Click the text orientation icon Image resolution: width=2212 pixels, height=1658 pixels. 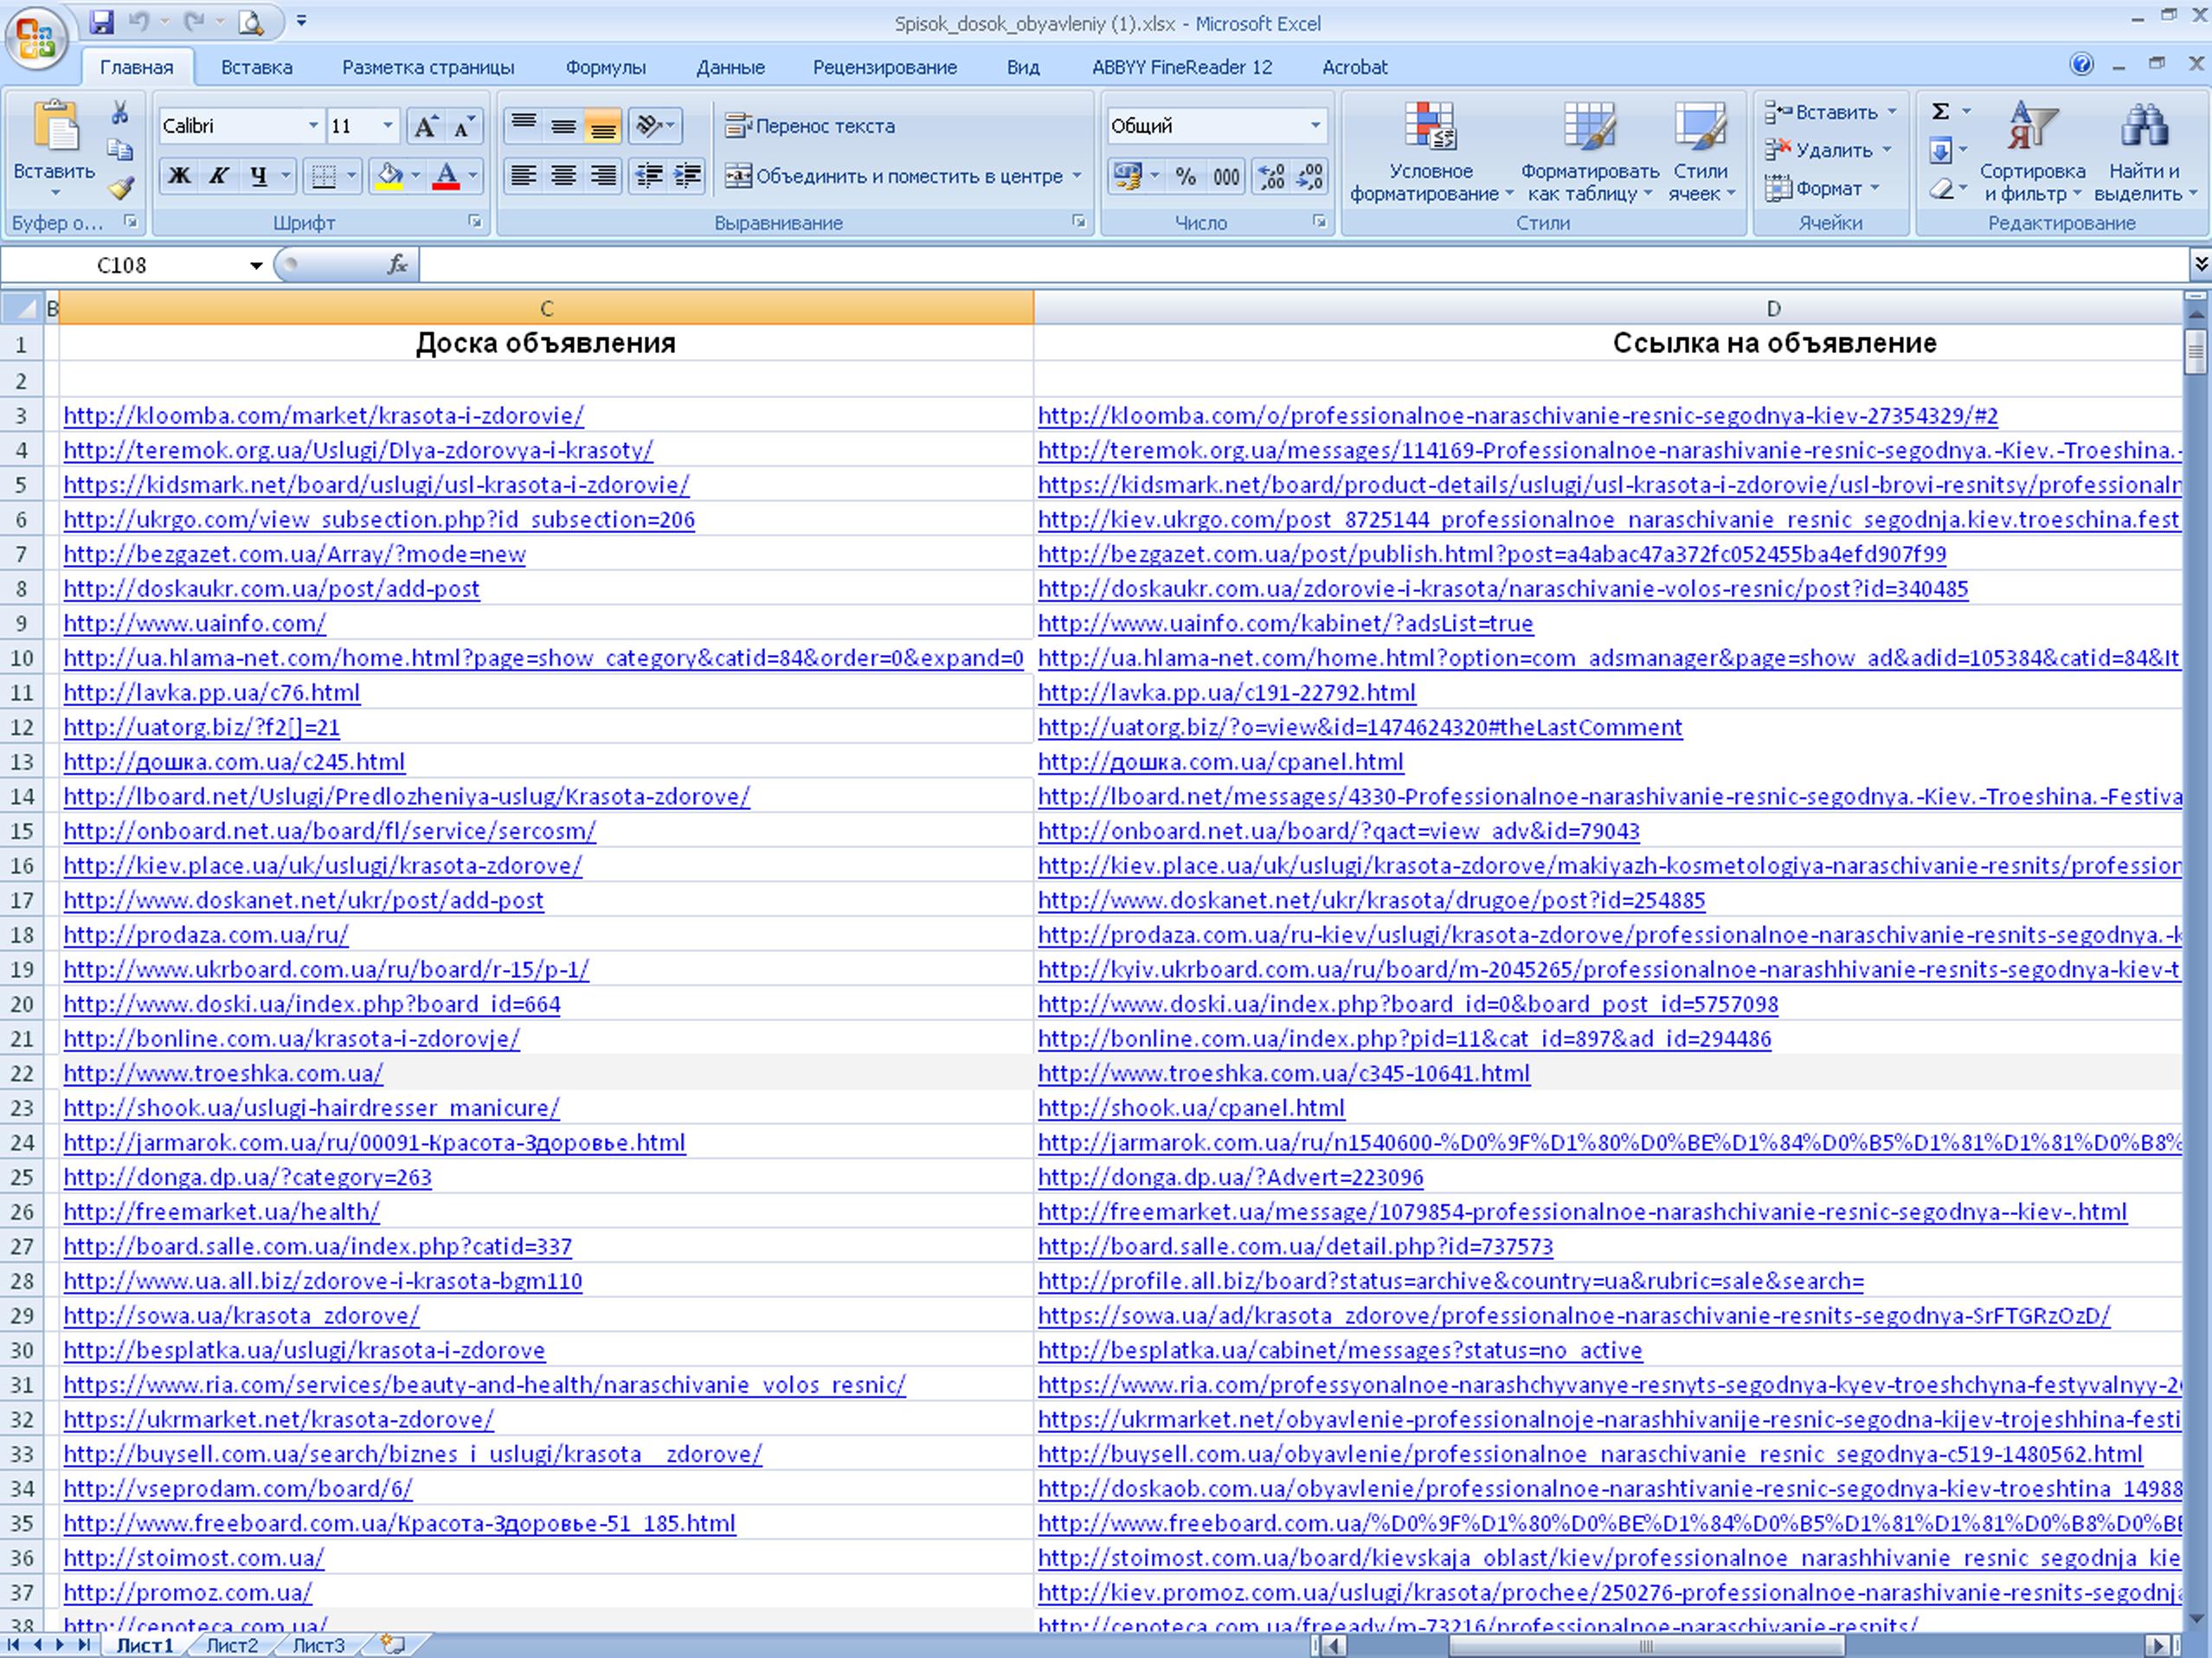tap(649, 126)
